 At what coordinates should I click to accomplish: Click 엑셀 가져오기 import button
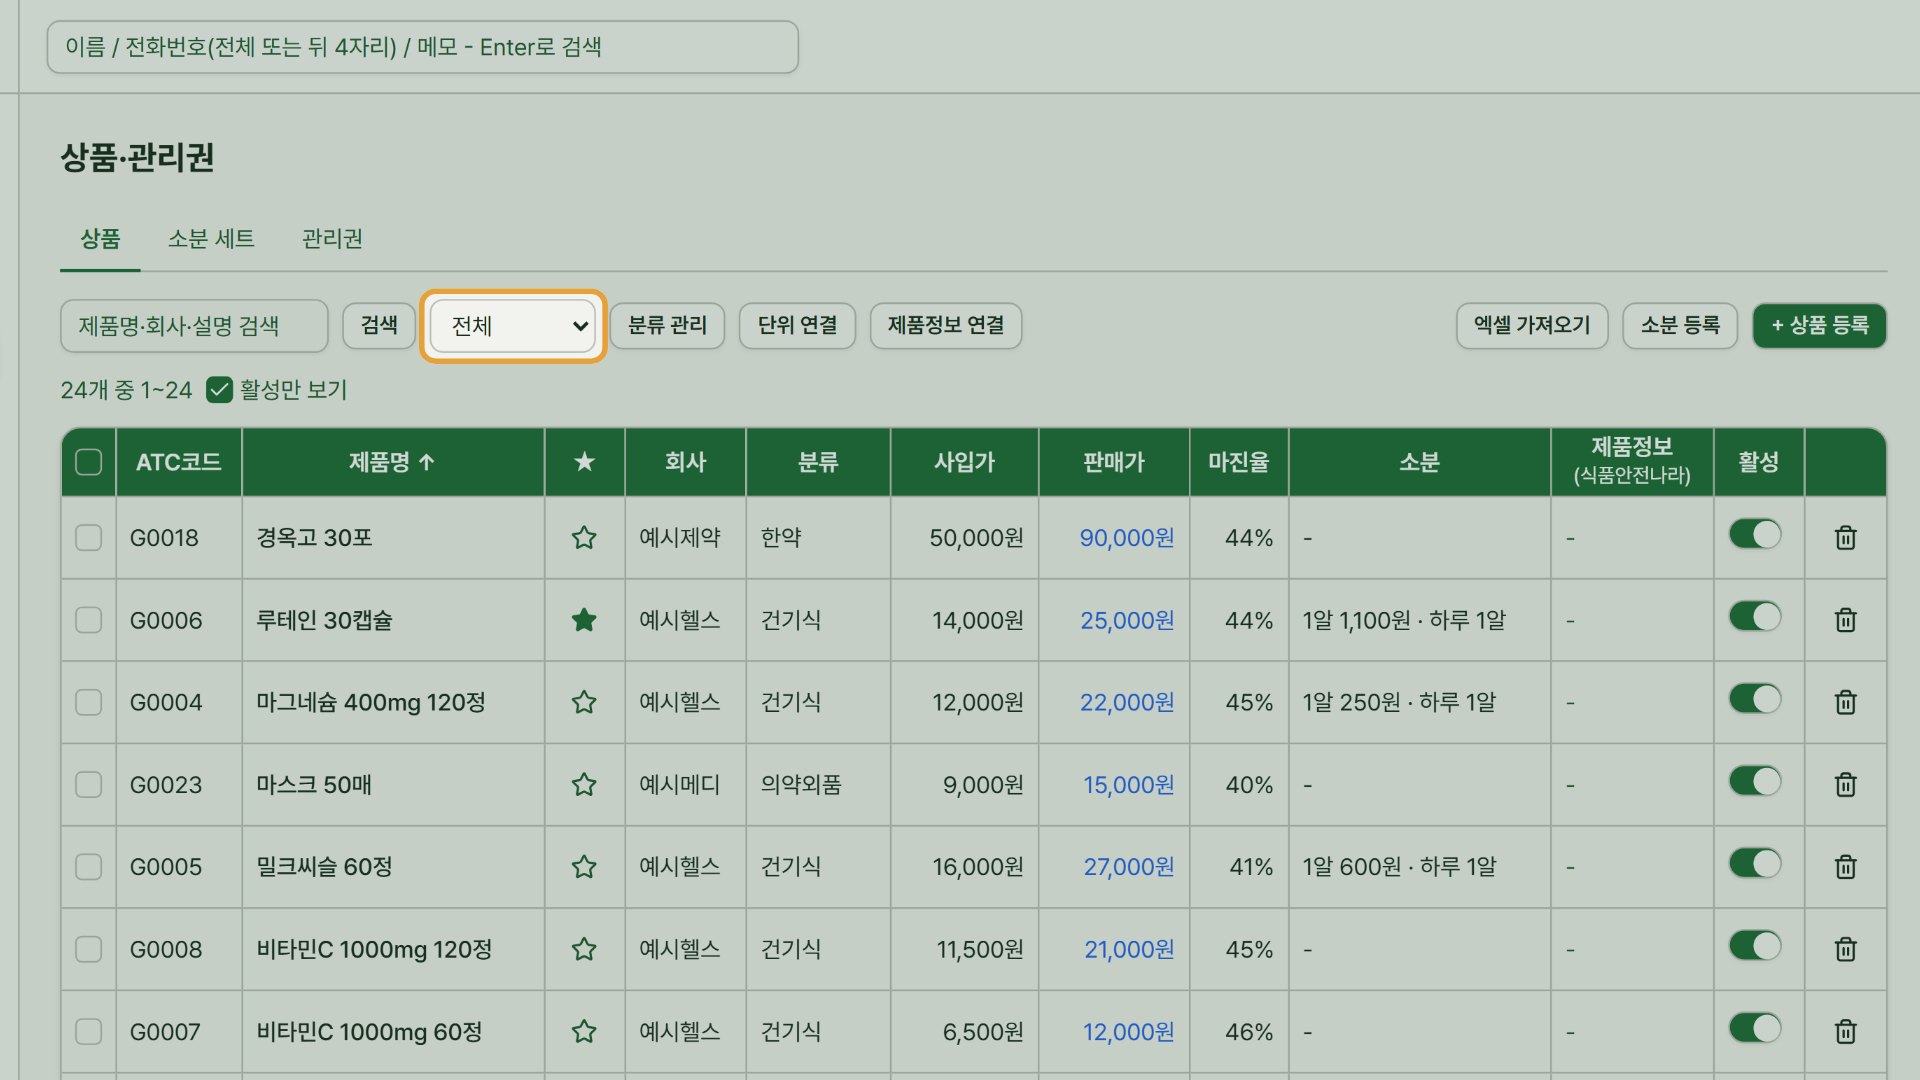(x=1532, y=326)
